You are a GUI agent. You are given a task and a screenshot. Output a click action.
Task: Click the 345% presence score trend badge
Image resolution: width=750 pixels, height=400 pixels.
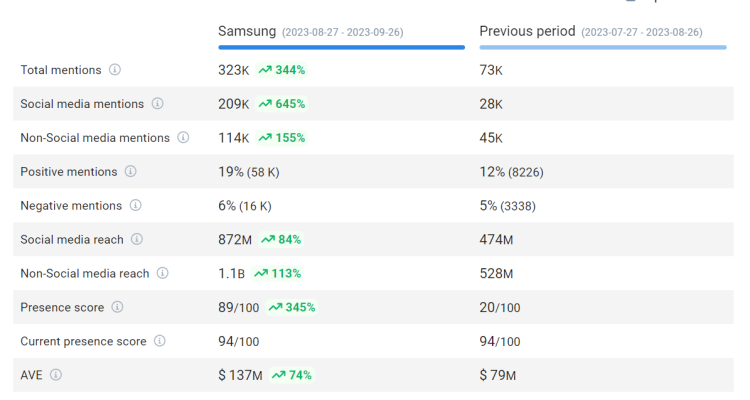tap(292, 307)
